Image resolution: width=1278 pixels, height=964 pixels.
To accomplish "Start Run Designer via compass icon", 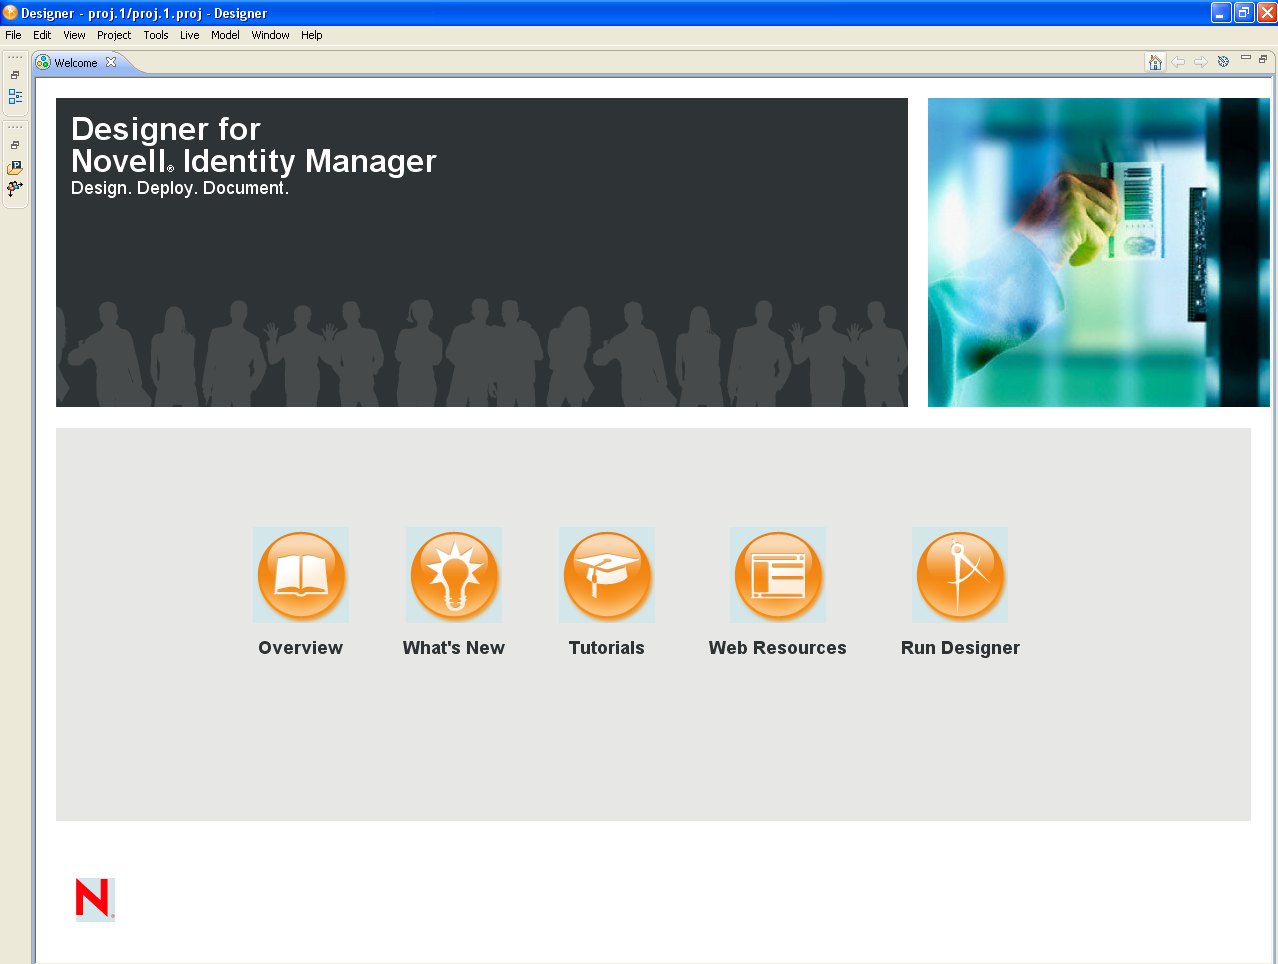I will click(x=960, y=576).
